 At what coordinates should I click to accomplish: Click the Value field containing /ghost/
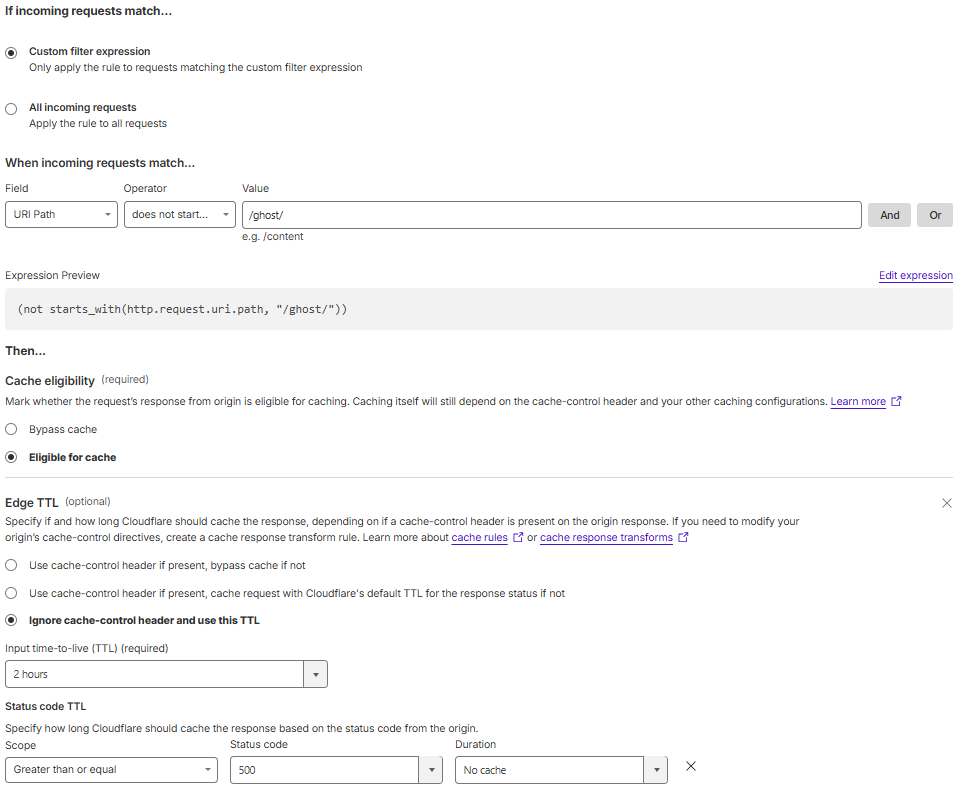(x=550, y=214)
